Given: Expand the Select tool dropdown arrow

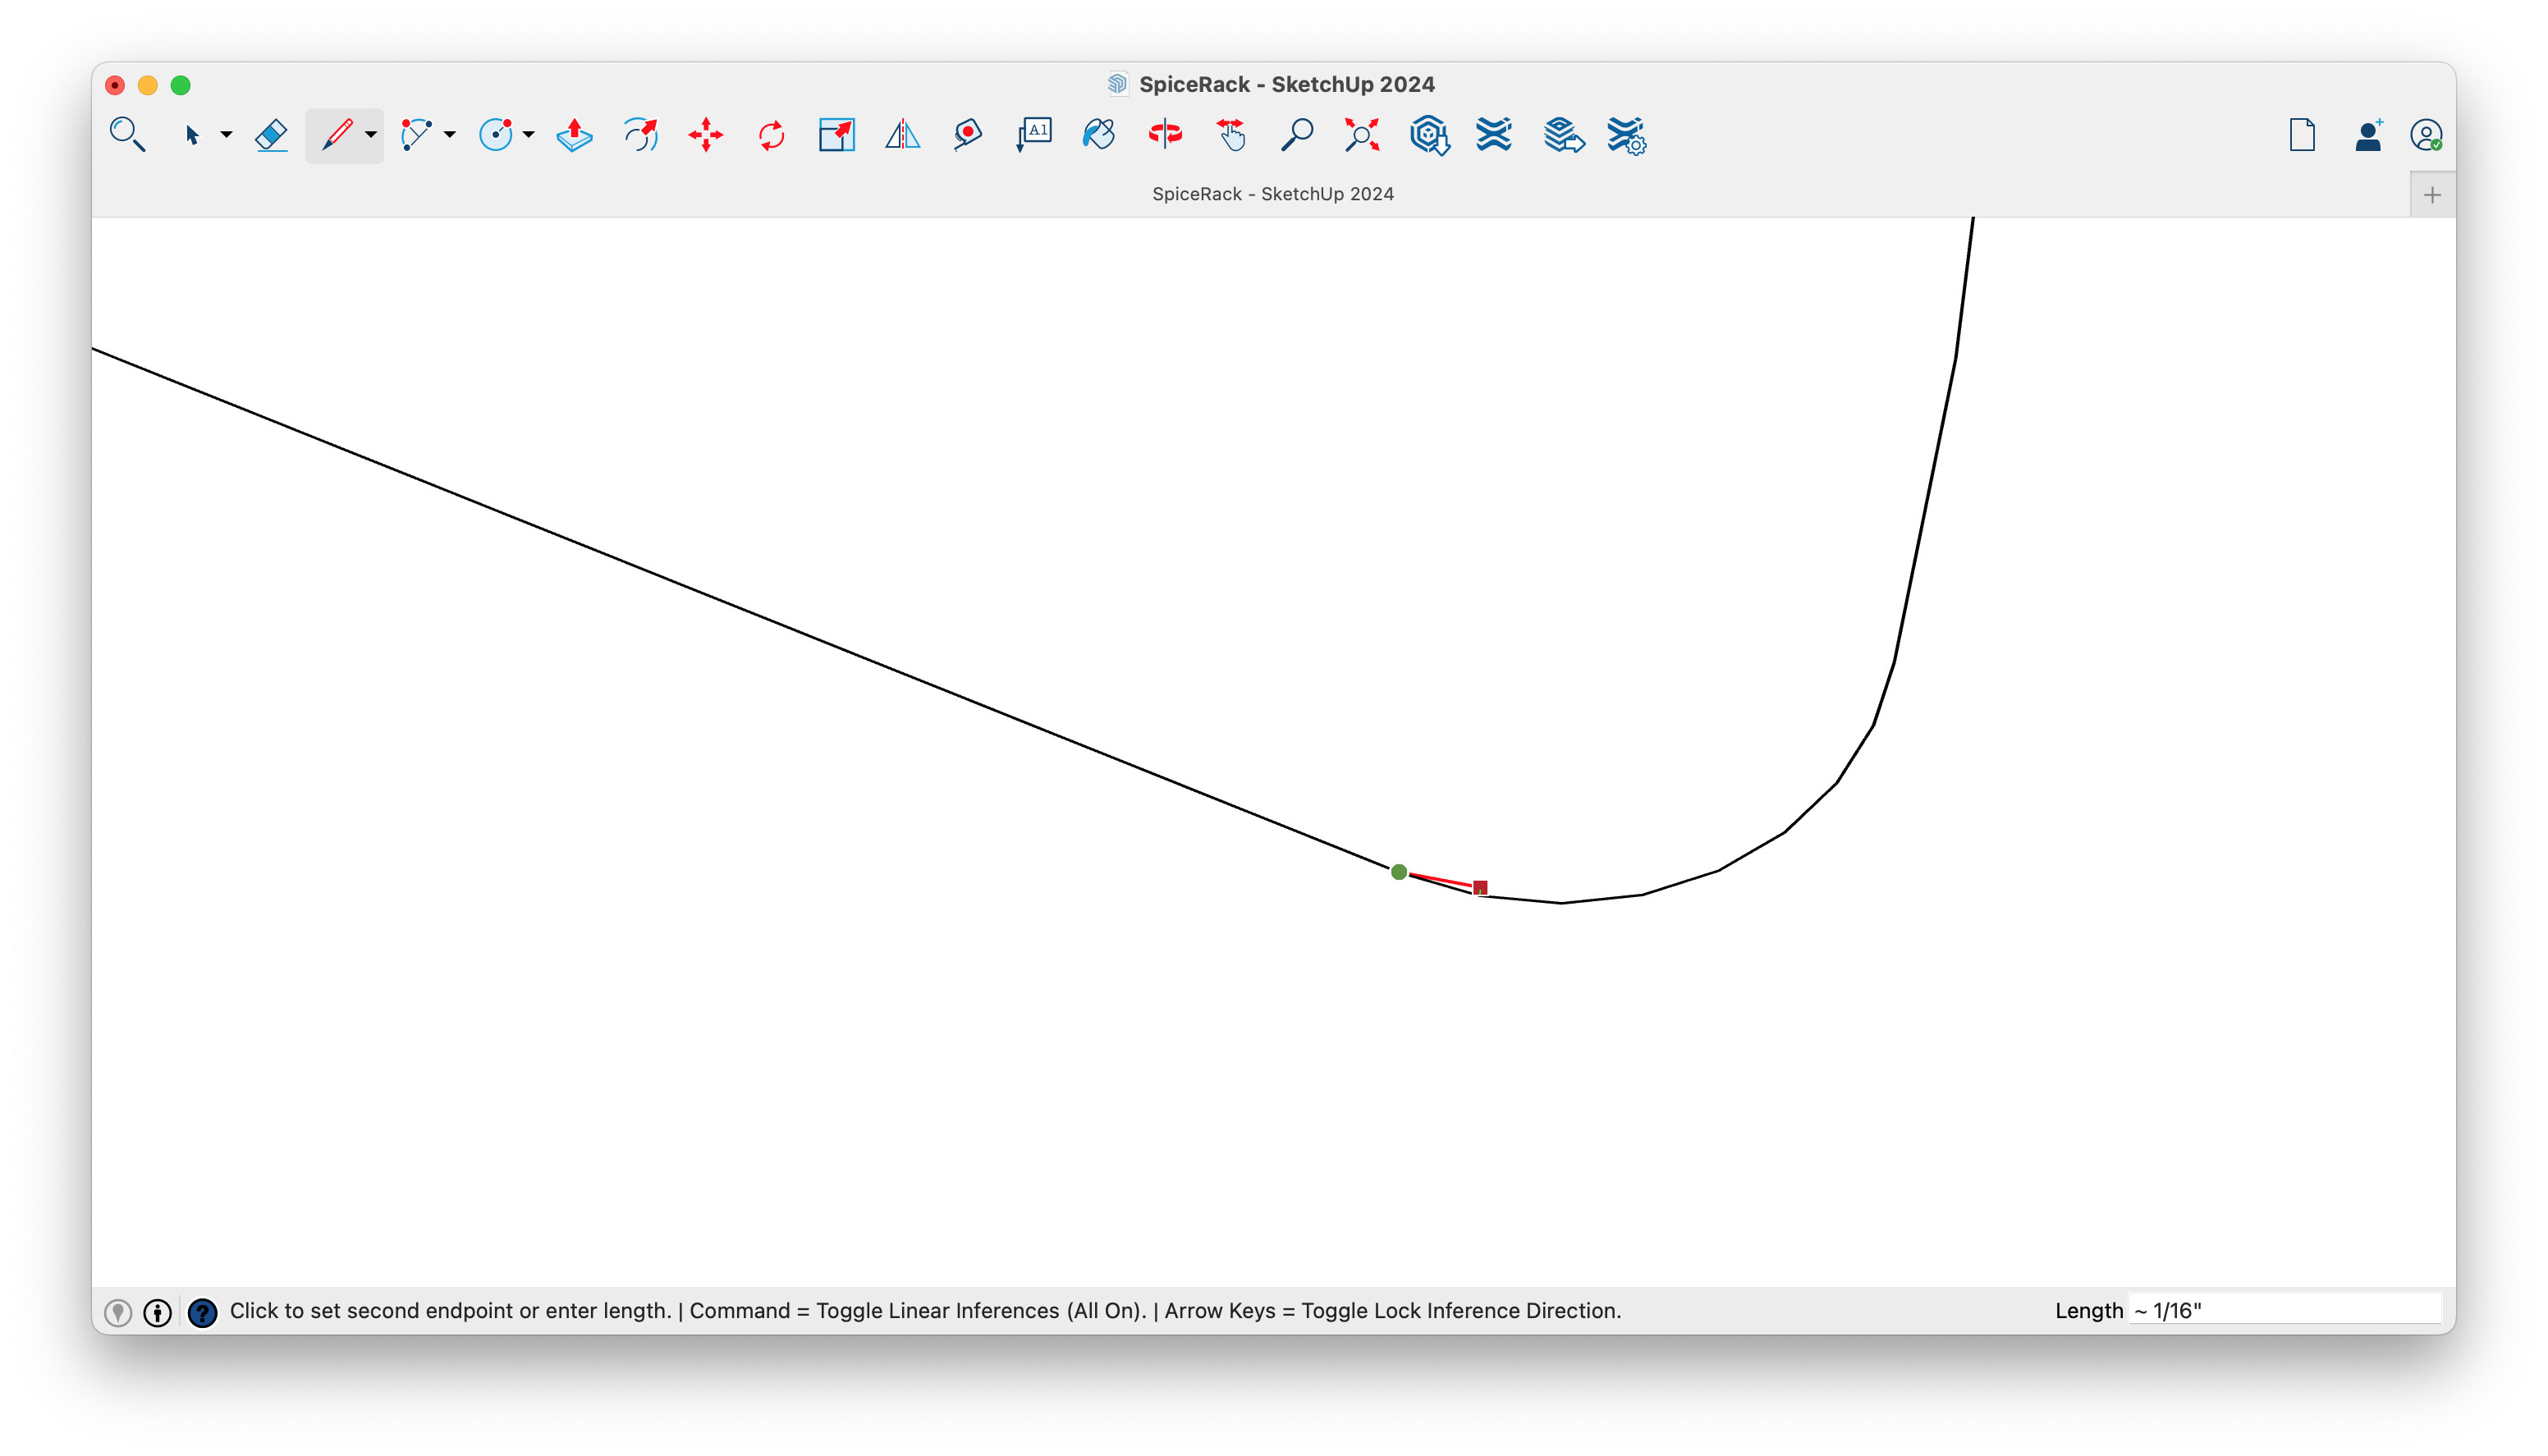Looking at the screenshot, I should point(227,135).
